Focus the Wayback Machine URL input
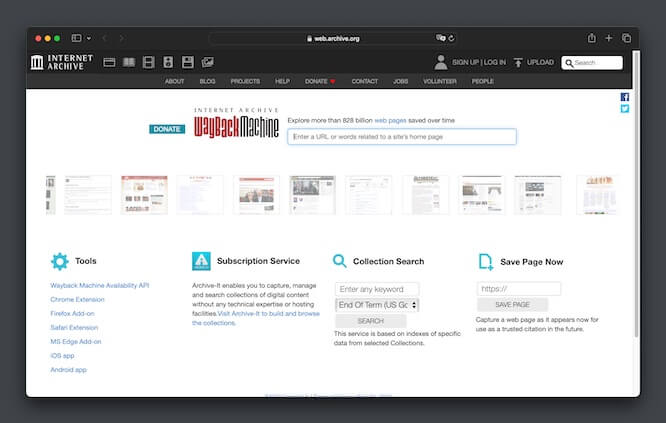This screenshot has height=423, width=666. (402, 137)
